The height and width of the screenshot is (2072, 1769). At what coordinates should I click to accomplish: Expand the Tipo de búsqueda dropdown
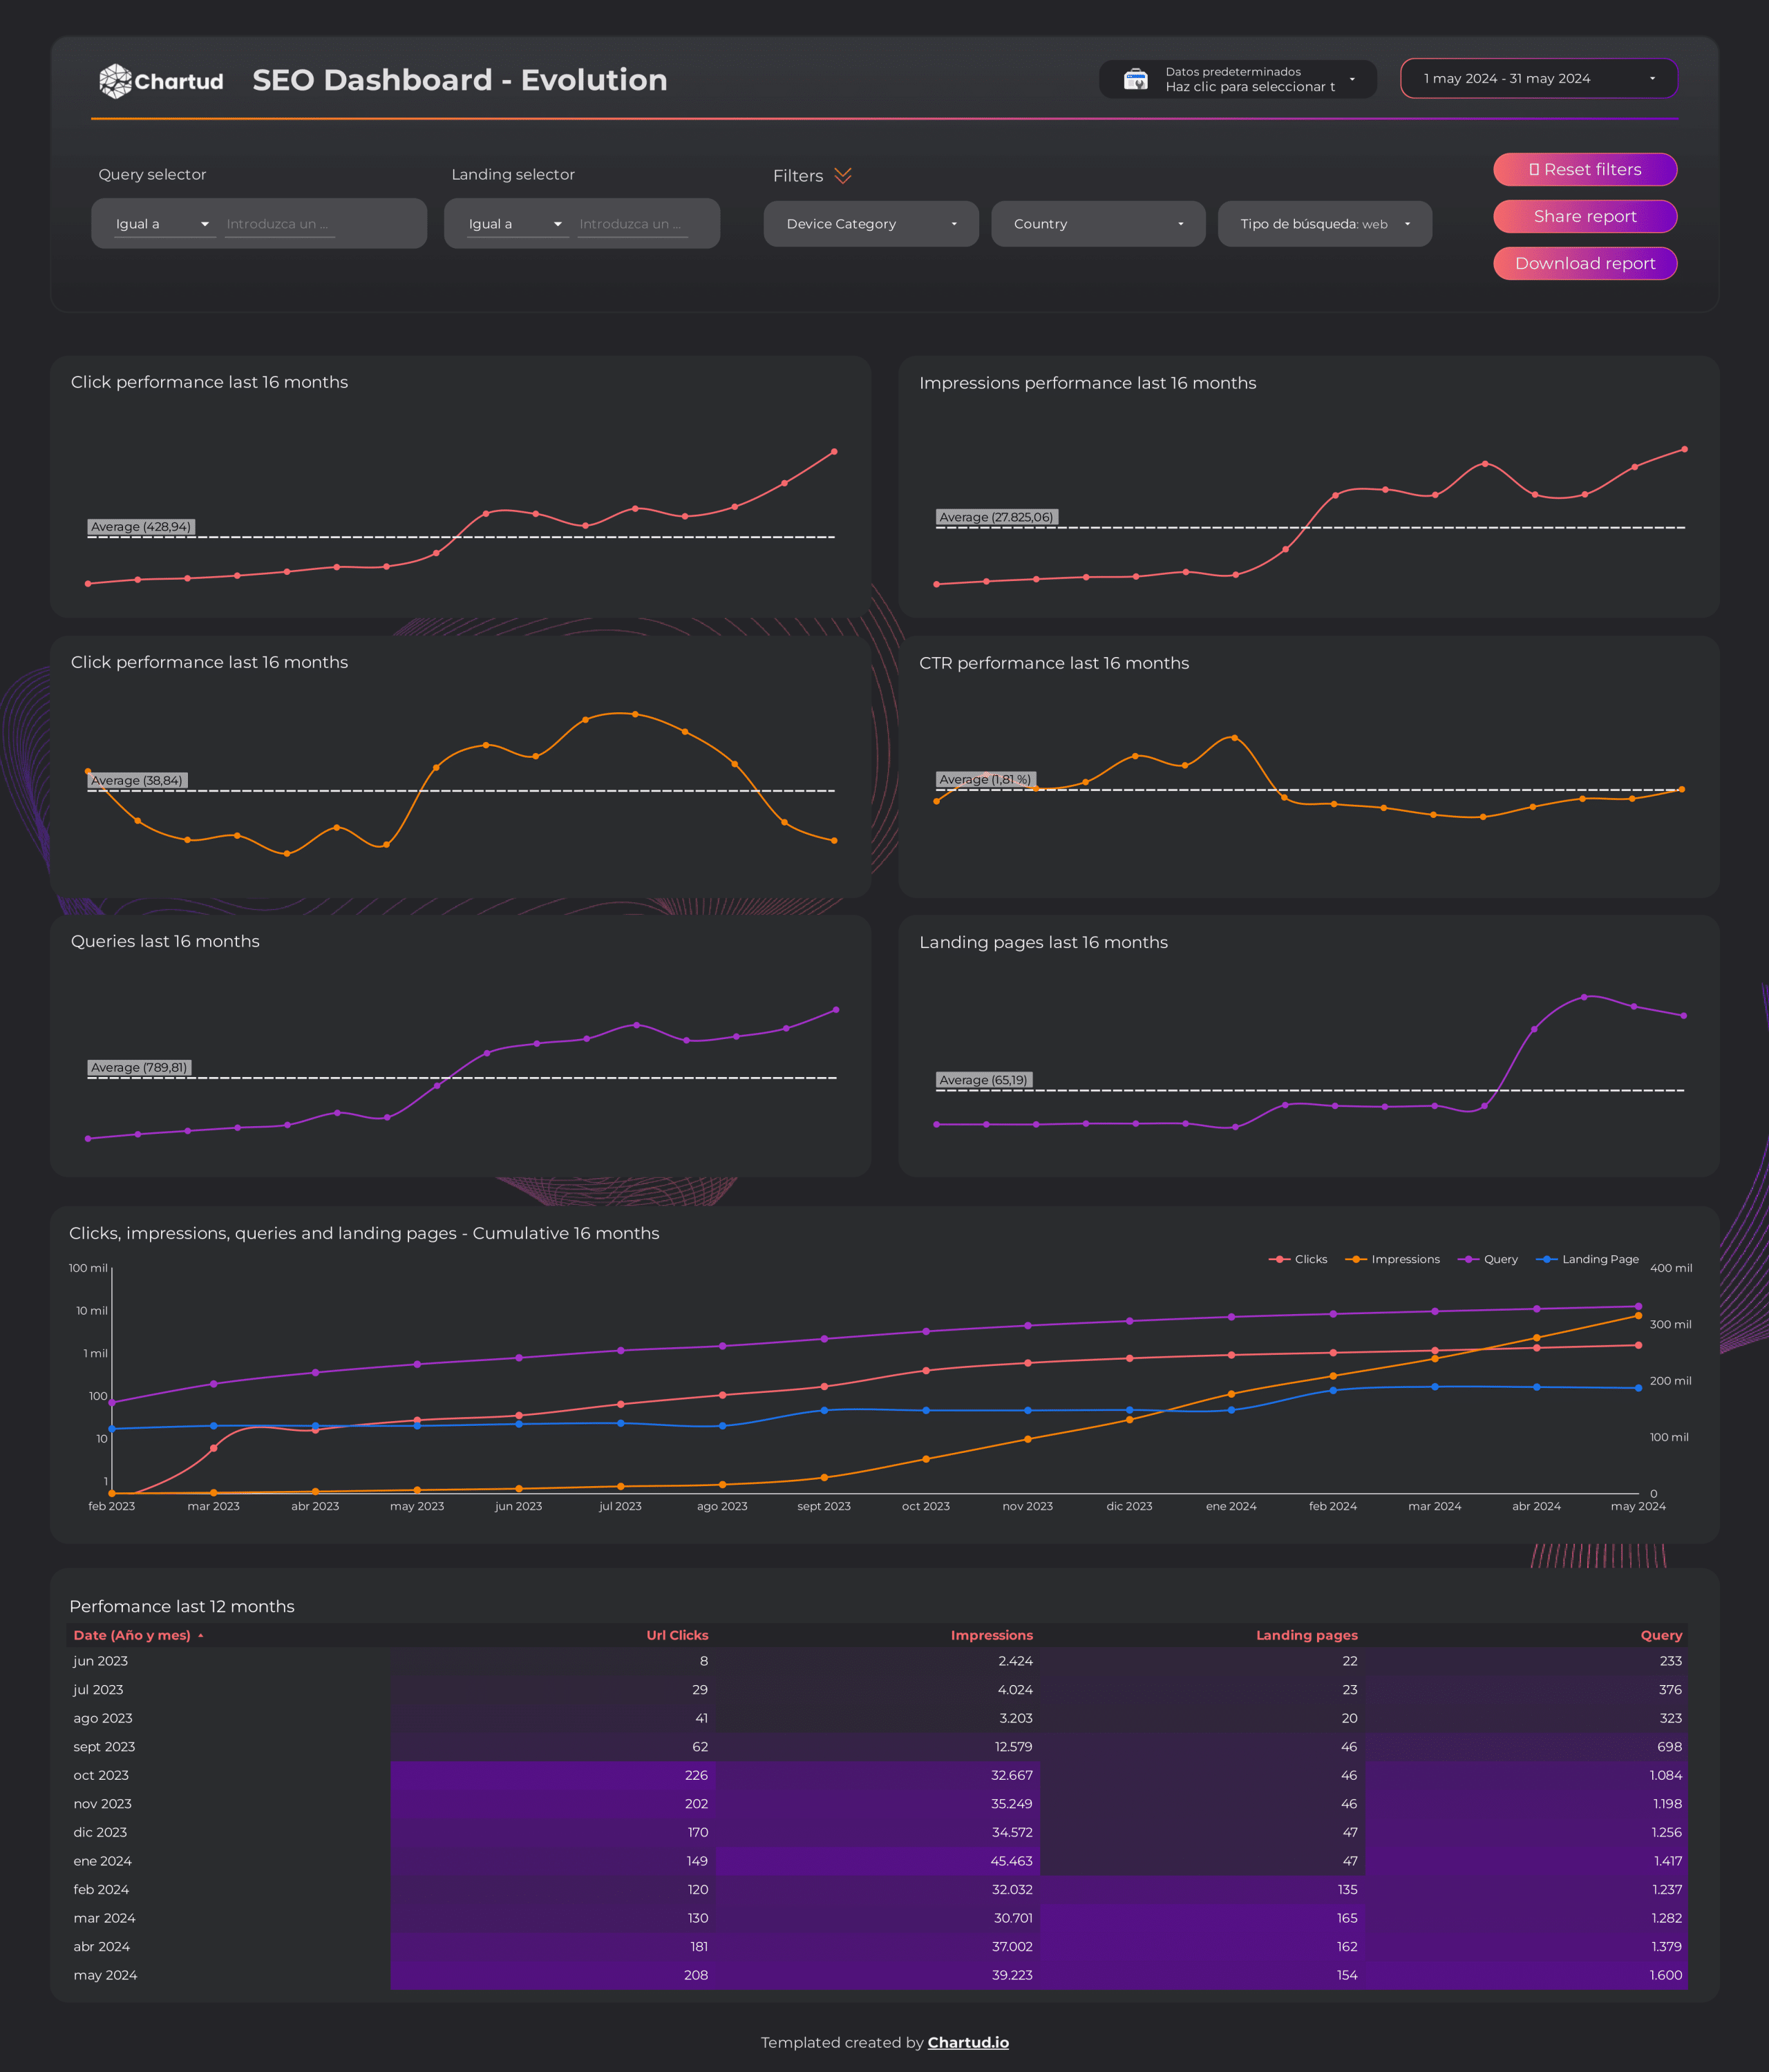coord(1324,224)
